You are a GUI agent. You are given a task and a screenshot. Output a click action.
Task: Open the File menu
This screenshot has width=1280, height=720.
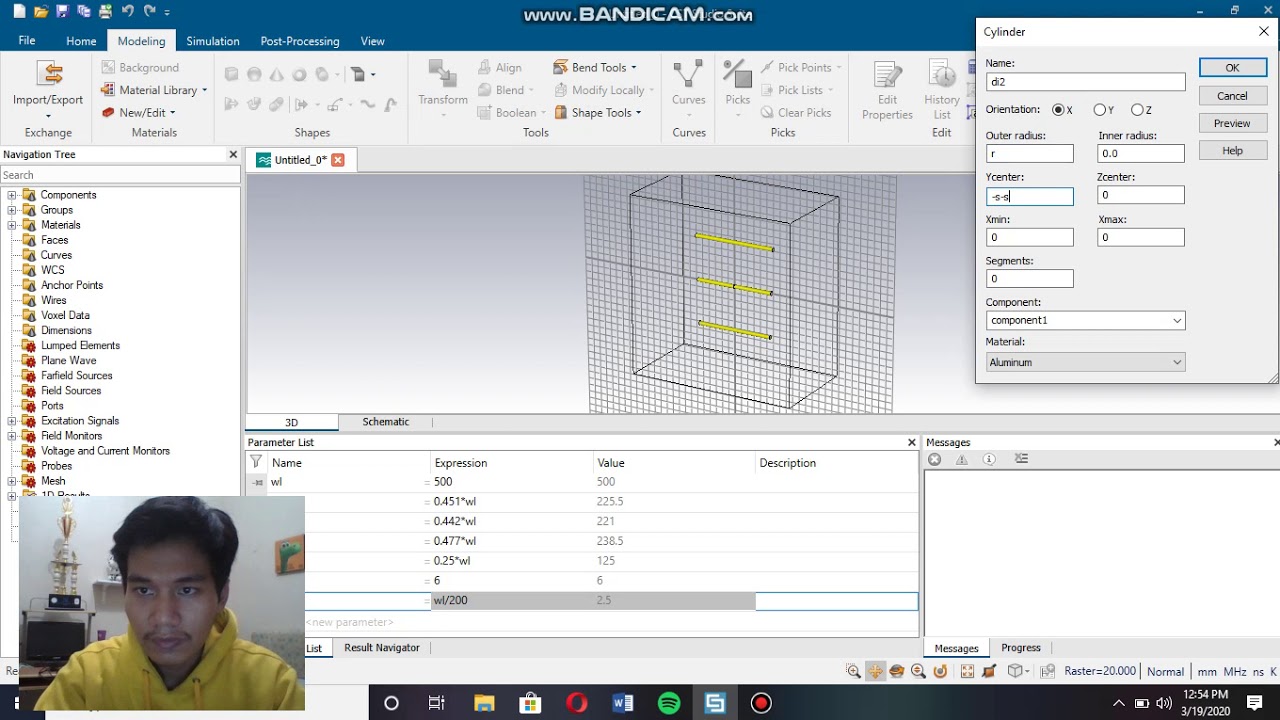pyautogui.click(x=27, y=41)
